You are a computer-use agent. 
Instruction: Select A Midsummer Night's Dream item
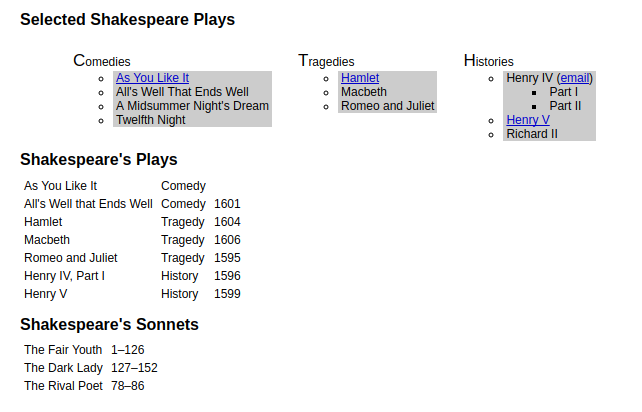click(x=192, y=106)
